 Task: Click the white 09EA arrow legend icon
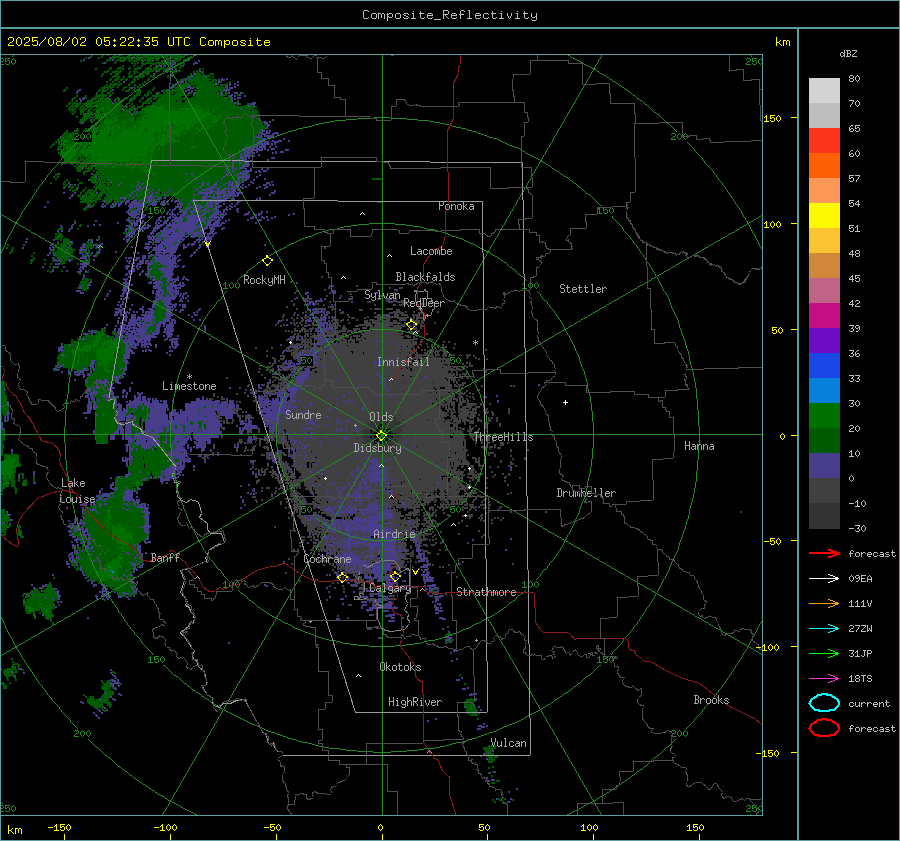[x=824, y=579]
